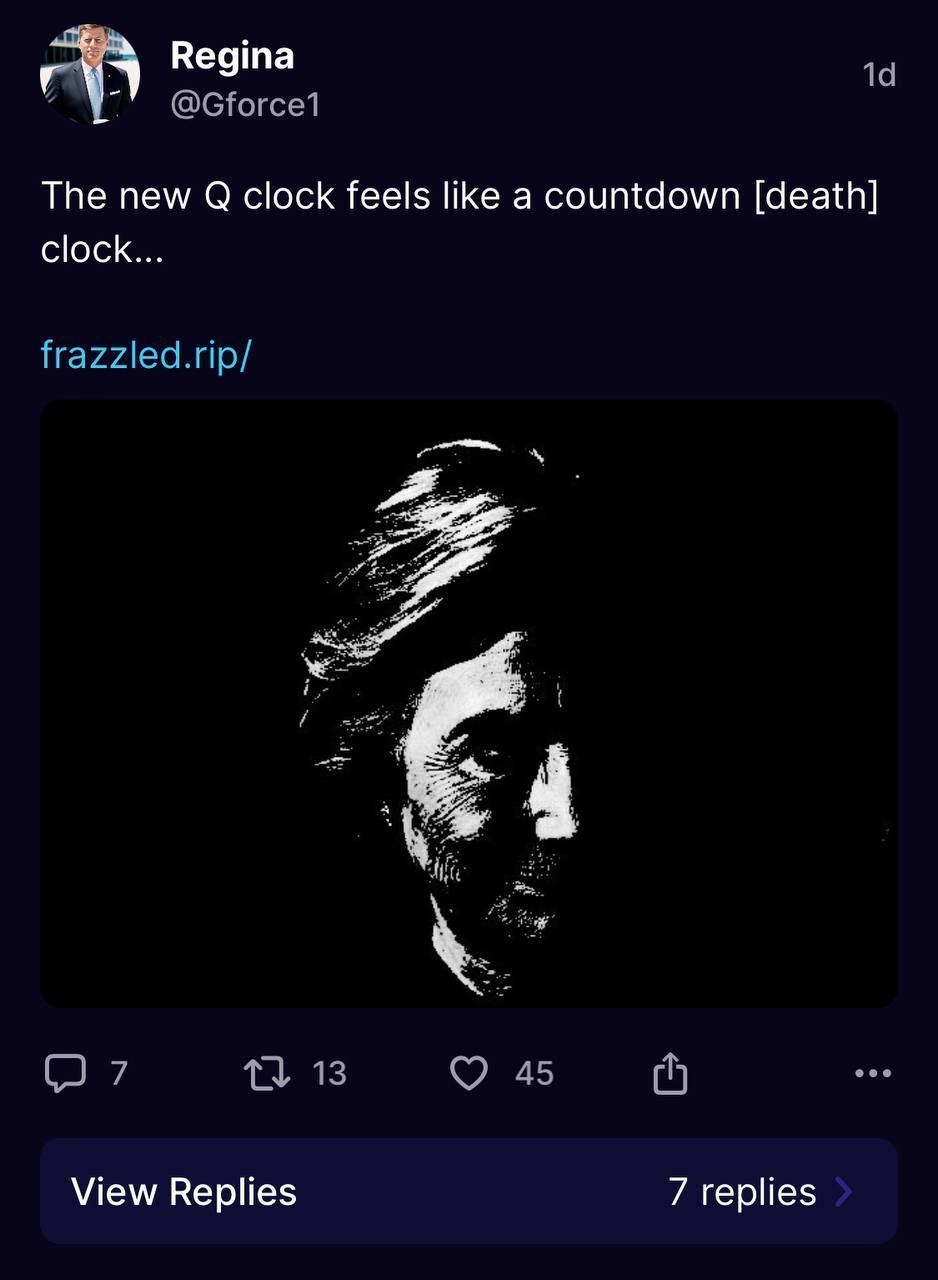Image resolution: width=938 pixels, height=1280 pixels.
Task: Click the @Gforce1 handle
Action: coord(245,104)
